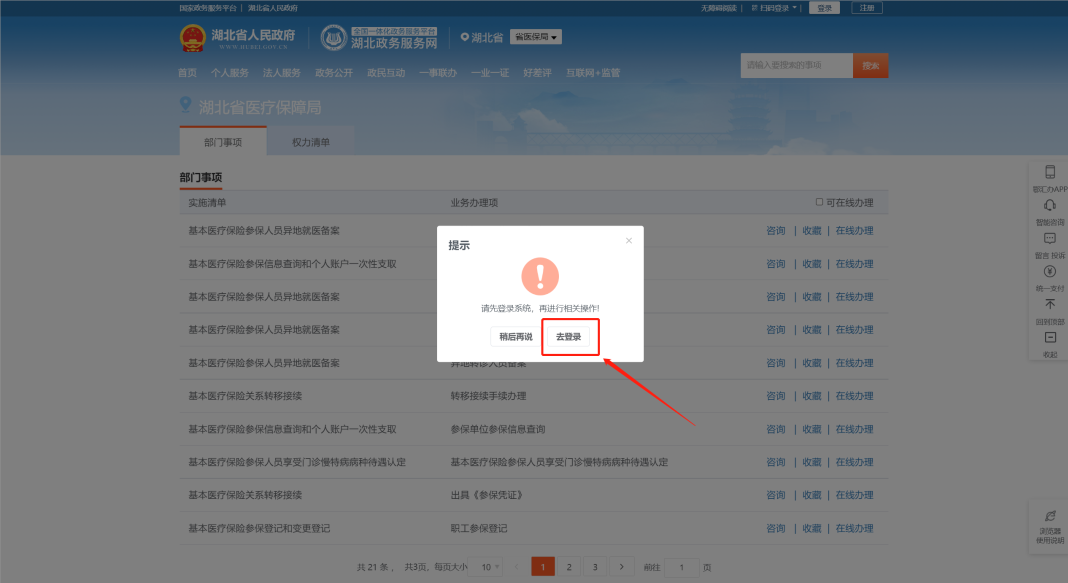Click the 回到顶部 arrow icon
Image resolution: width=1068 pixels, height=583 pixels.
(x=1050, y=304)
